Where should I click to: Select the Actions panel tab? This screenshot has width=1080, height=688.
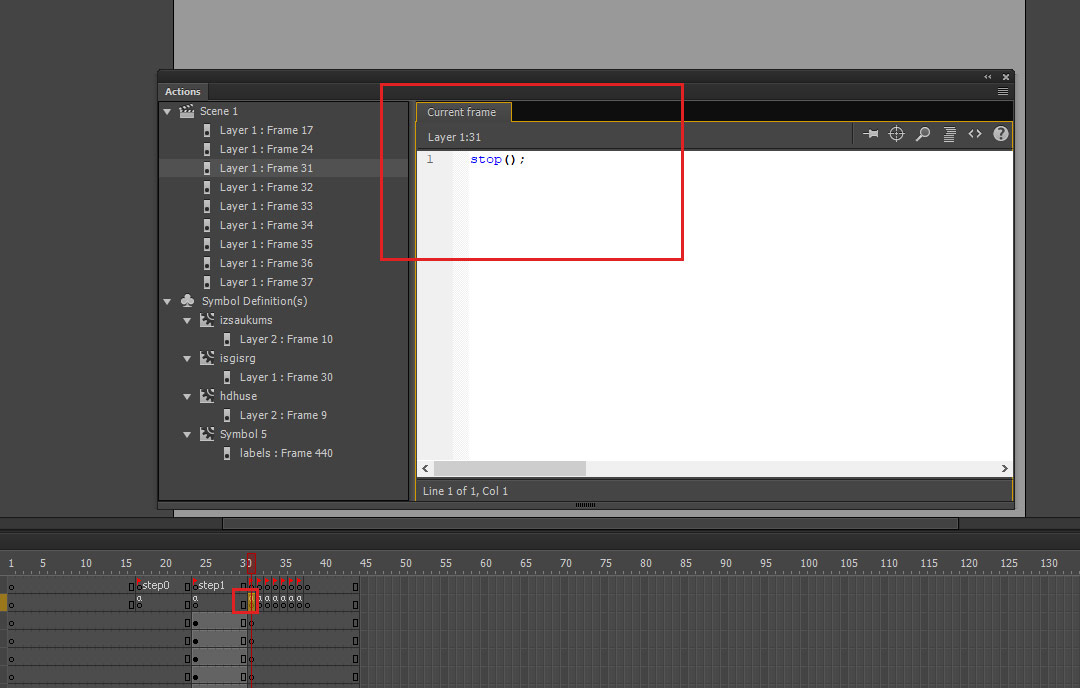(183, 92)
